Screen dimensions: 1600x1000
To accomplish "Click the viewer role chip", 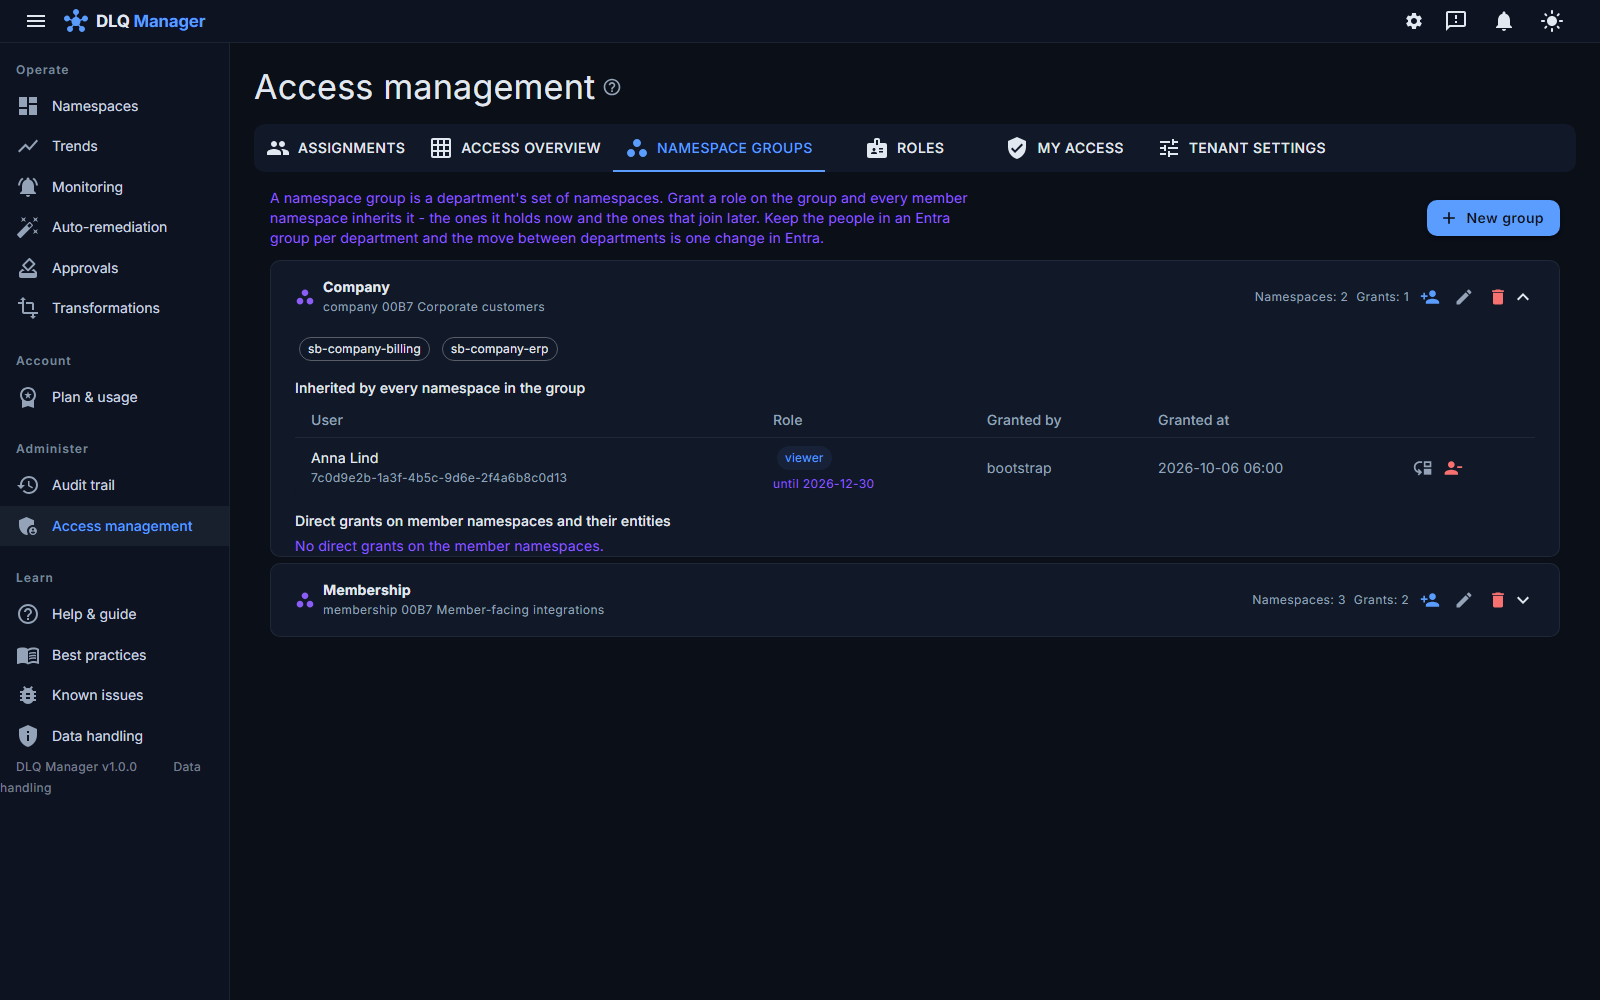I will [x=804, y=458].
